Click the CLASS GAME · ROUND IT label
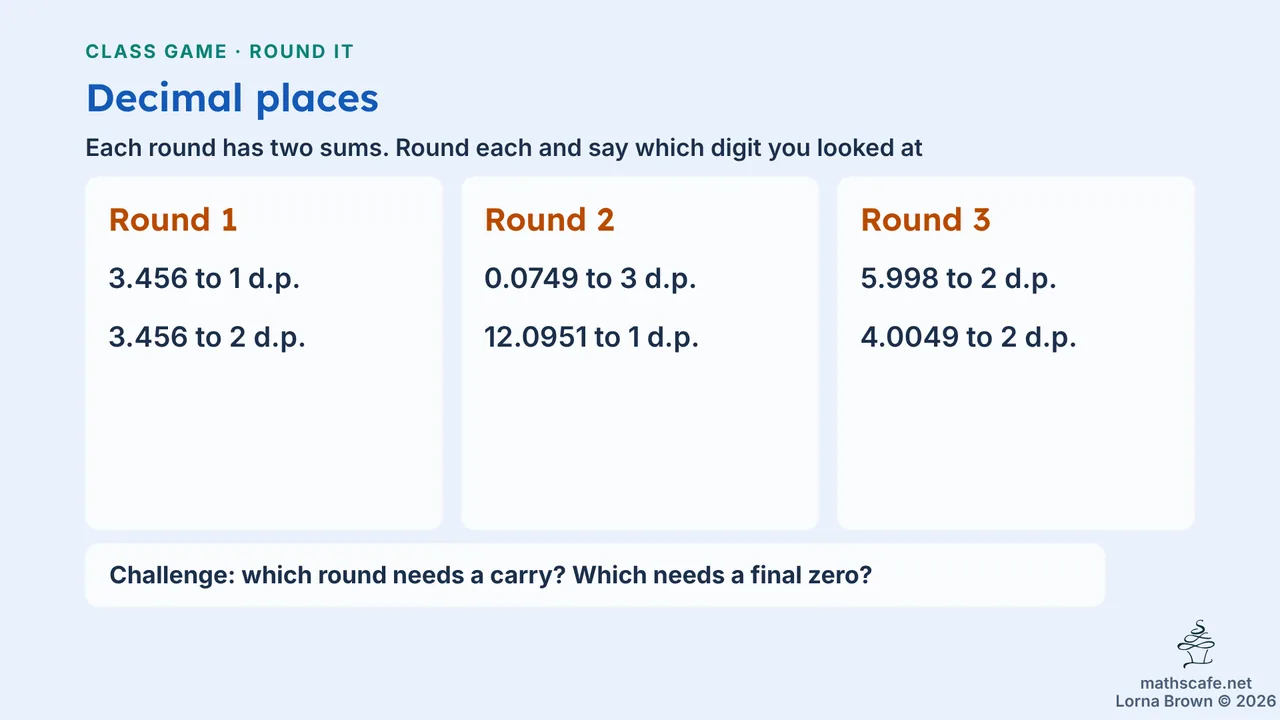This screenshot has height=720, width=1280. point(219,51)
